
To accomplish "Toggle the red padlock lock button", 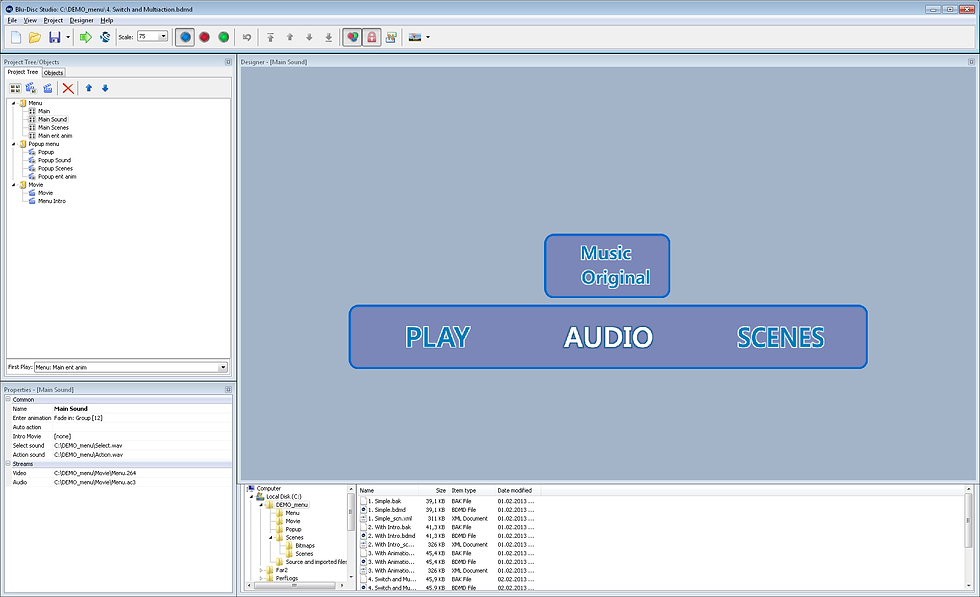I will coord(372,38).
